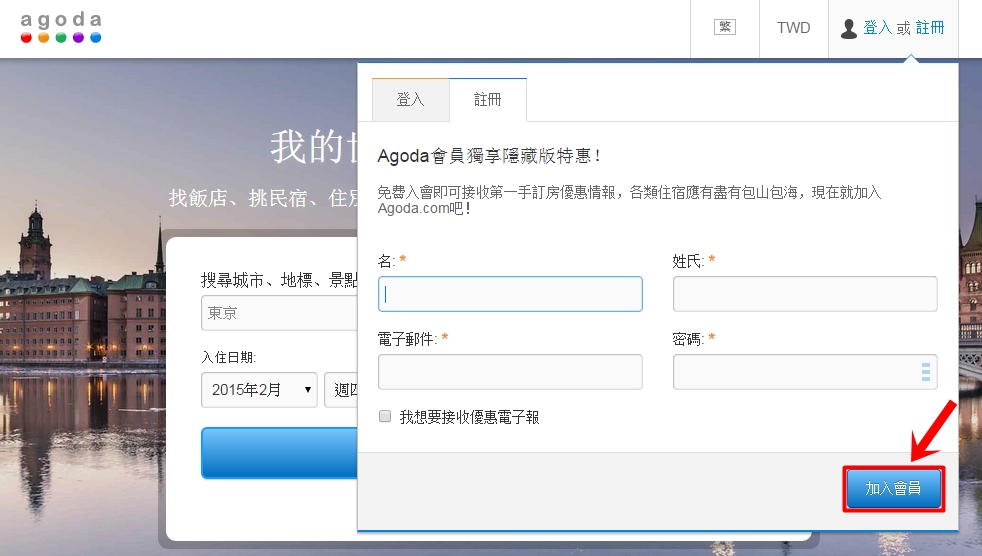Viewport: 982px width, 556px height.
Task: Click the 姓氏 last name field
Action: [x=804, y=294]
